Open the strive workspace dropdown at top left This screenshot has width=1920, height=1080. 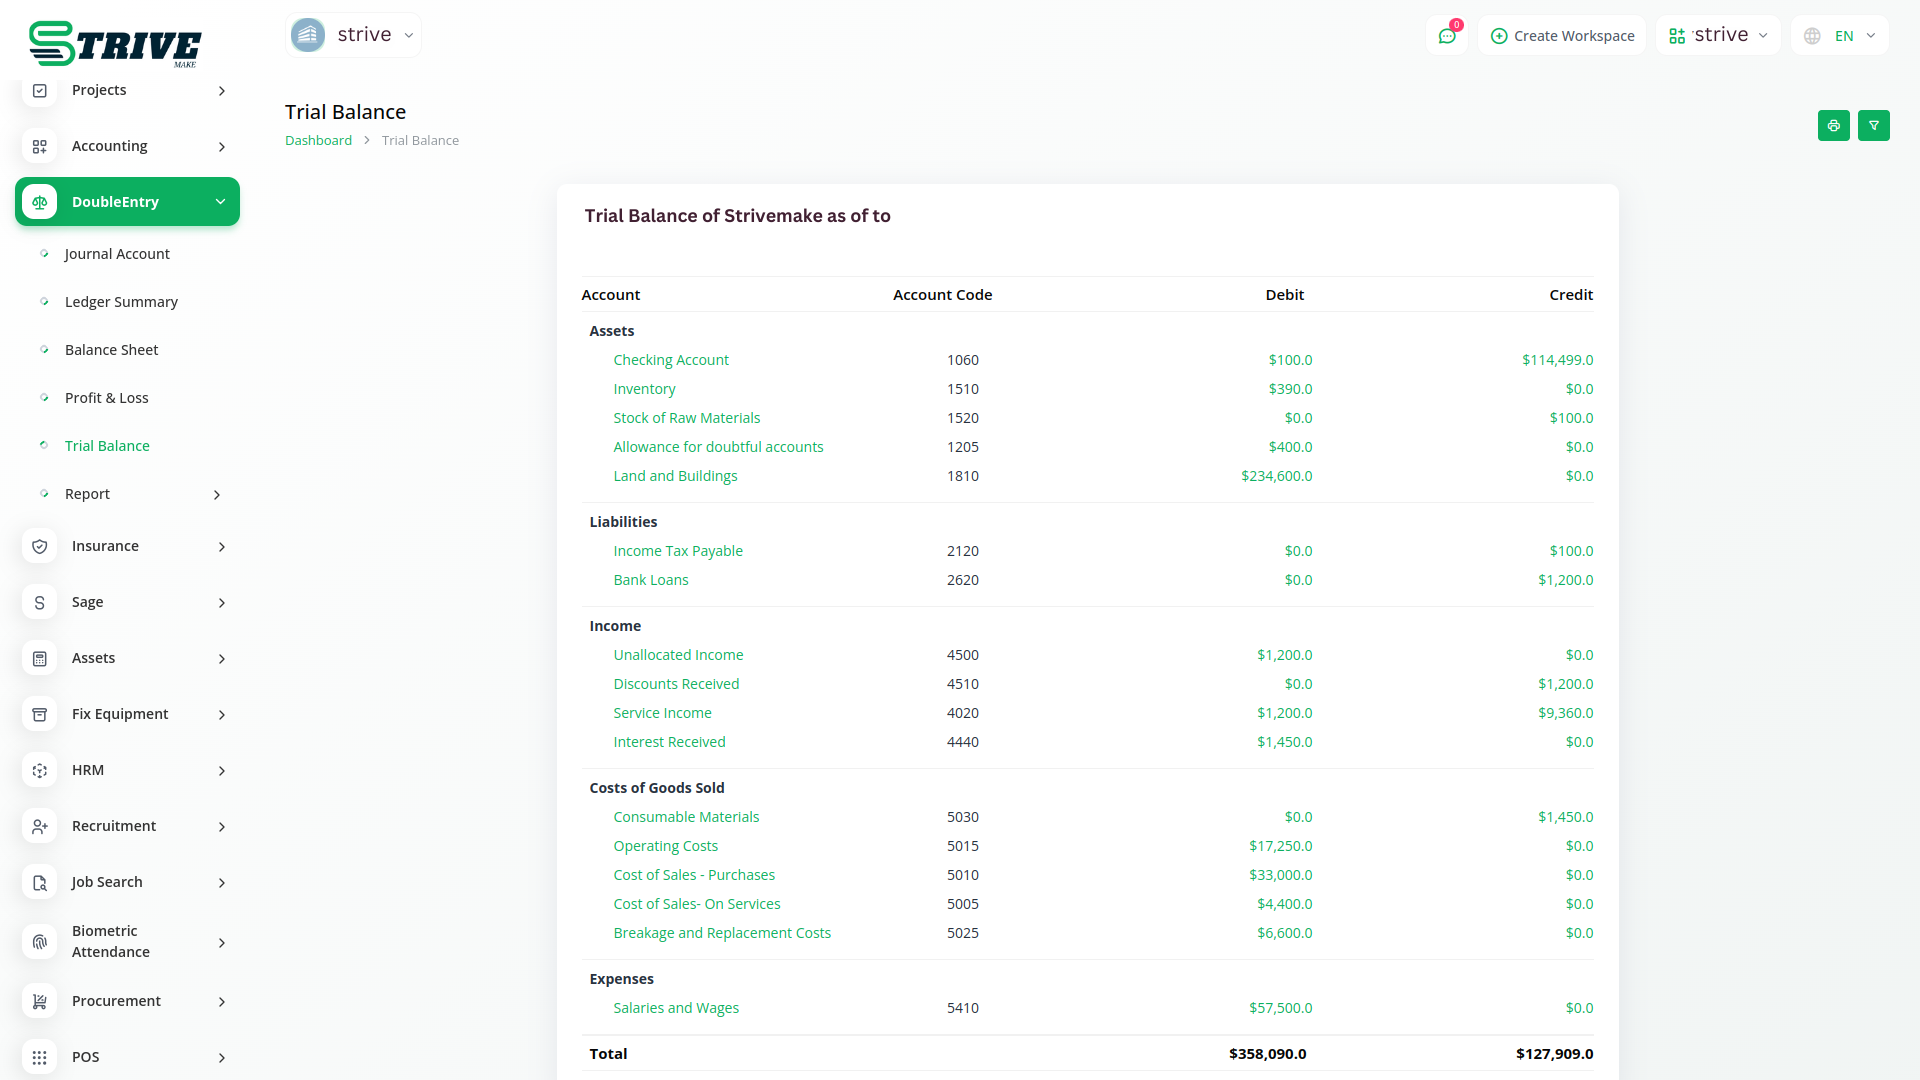[353, 35]
